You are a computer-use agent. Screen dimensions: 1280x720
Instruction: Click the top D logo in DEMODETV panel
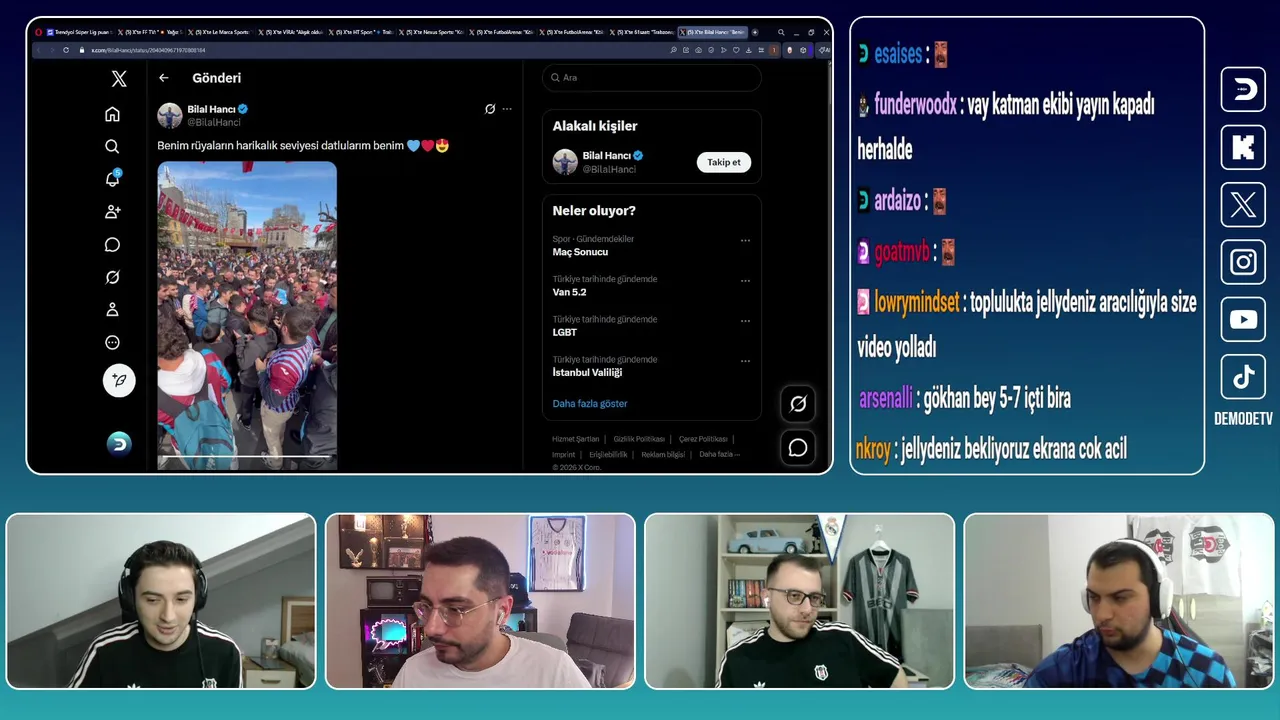point(1243,89)
